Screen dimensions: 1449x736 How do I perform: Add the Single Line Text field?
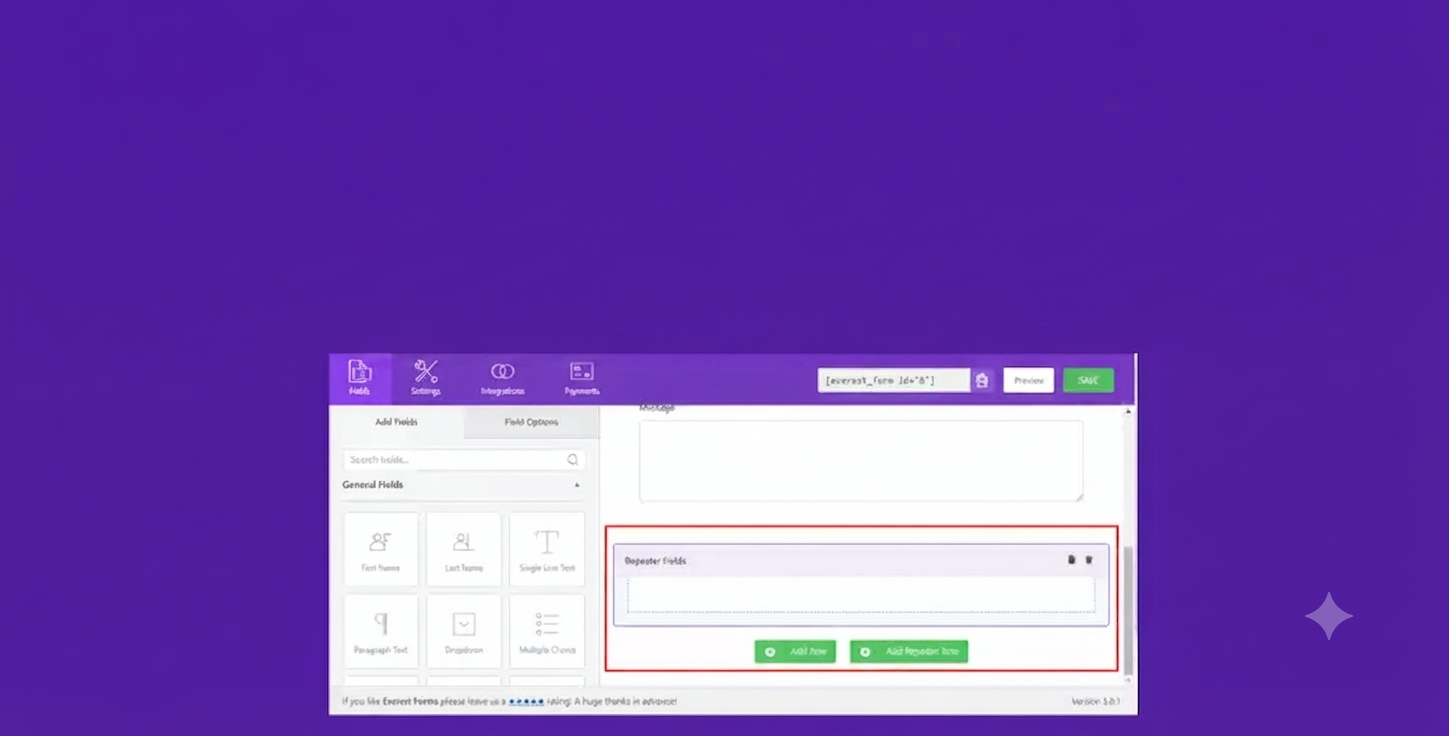(x=547, y=549)
